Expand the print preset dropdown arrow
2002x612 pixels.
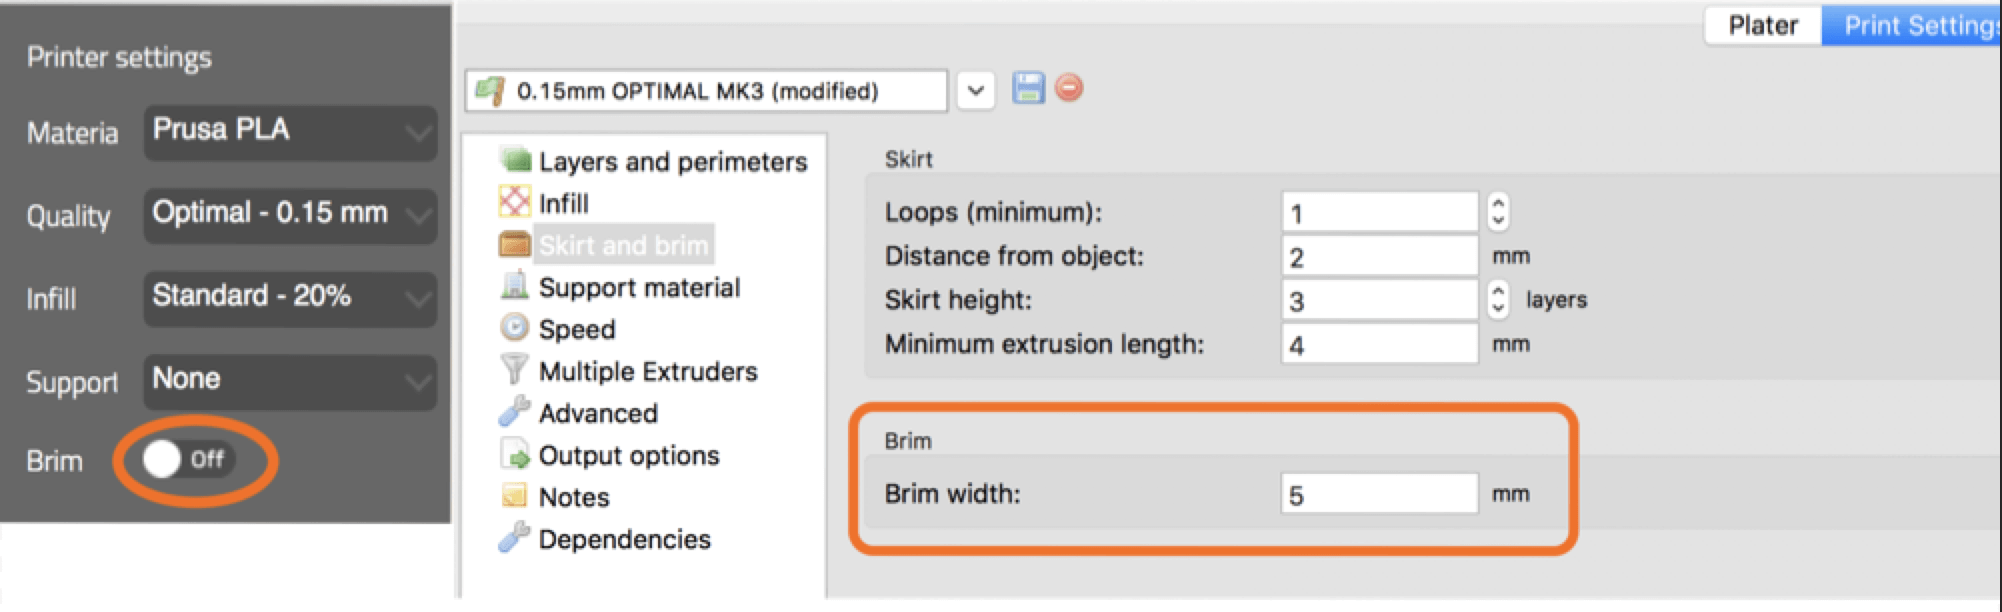coord(976,91)
